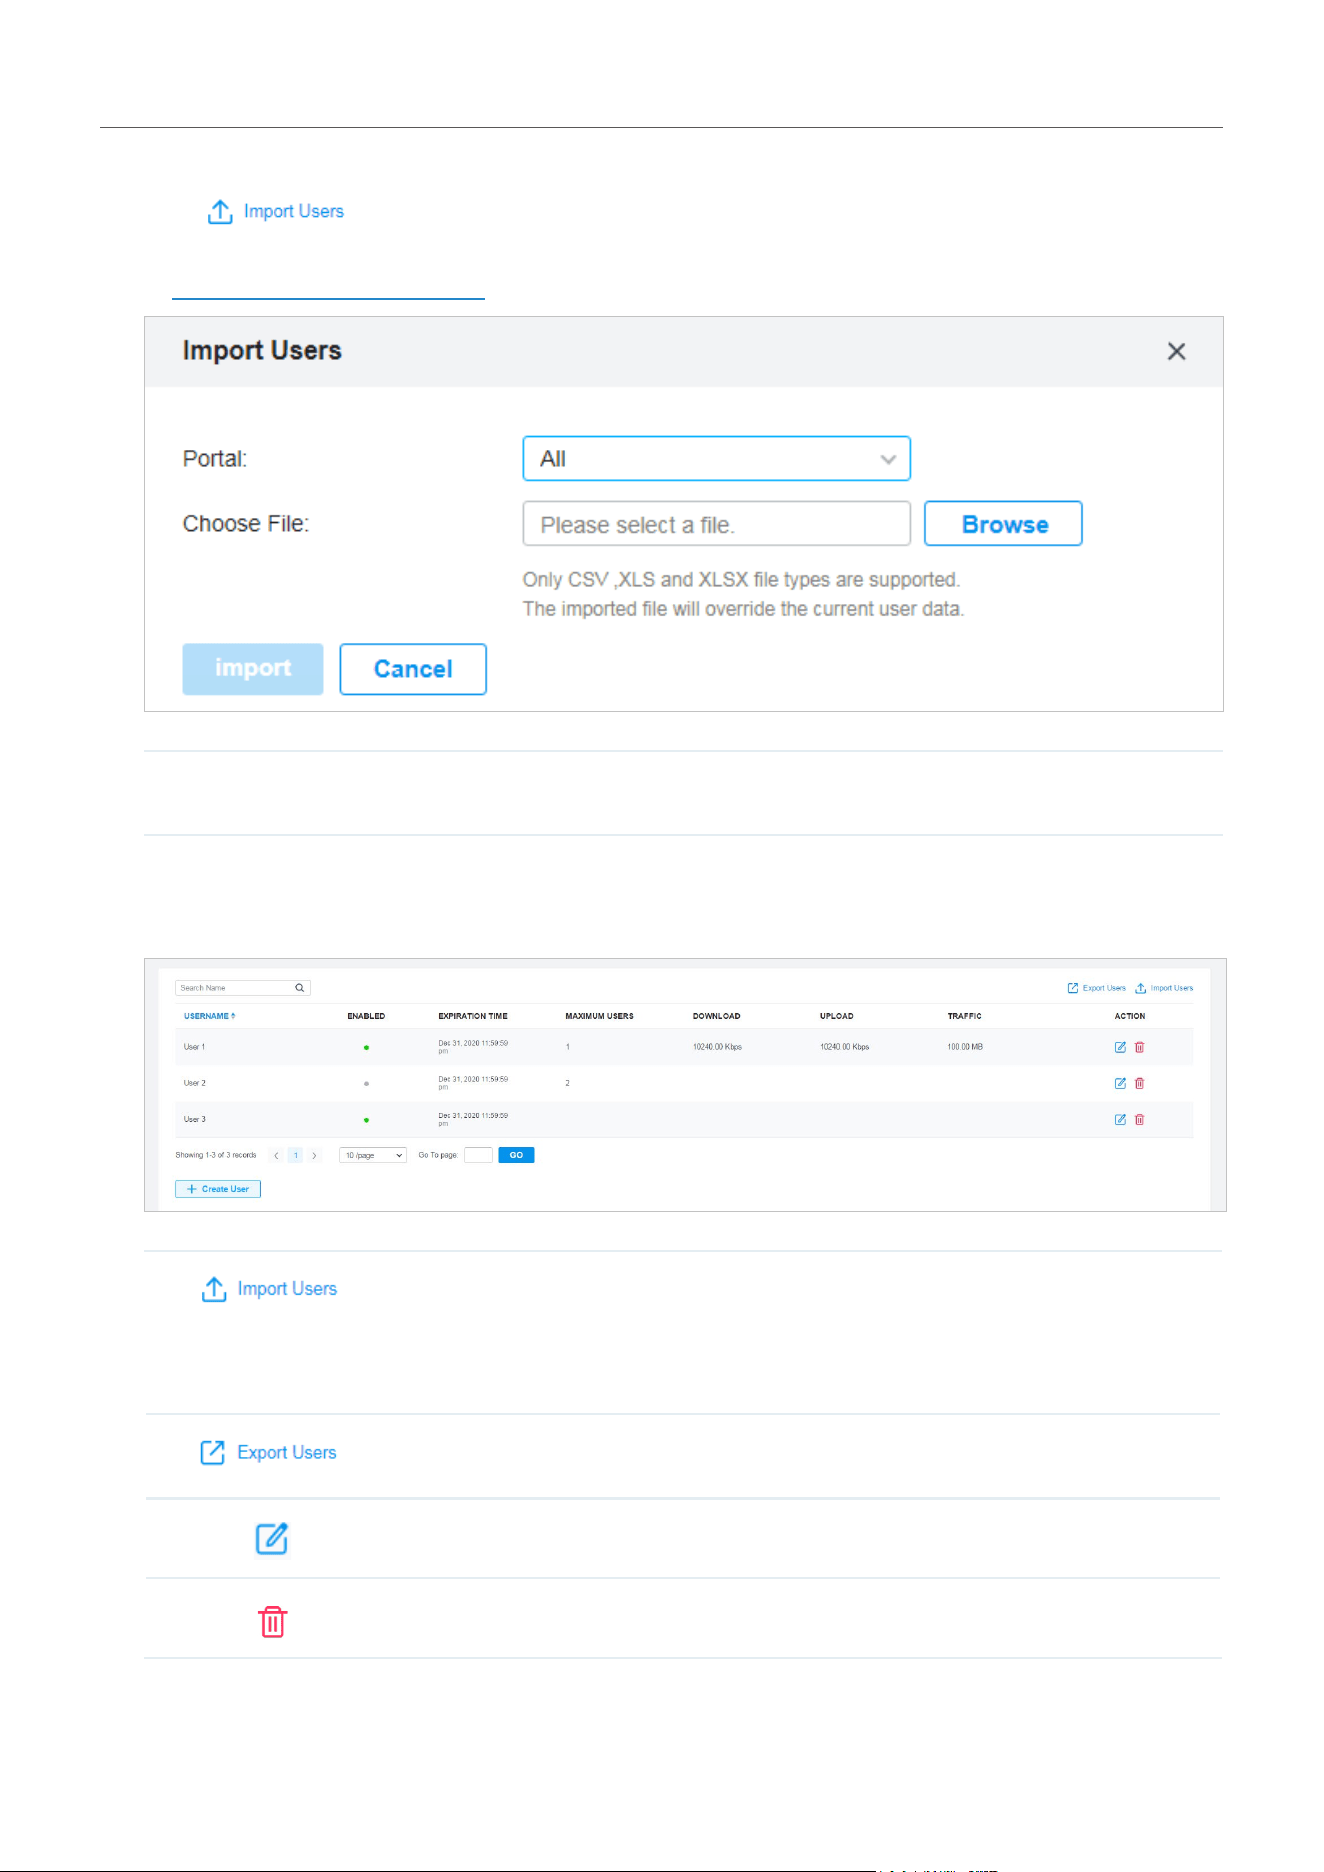Click the Create User button
The width and height of the screenshot is (1324, 1872).
[x=218, y=1189]
